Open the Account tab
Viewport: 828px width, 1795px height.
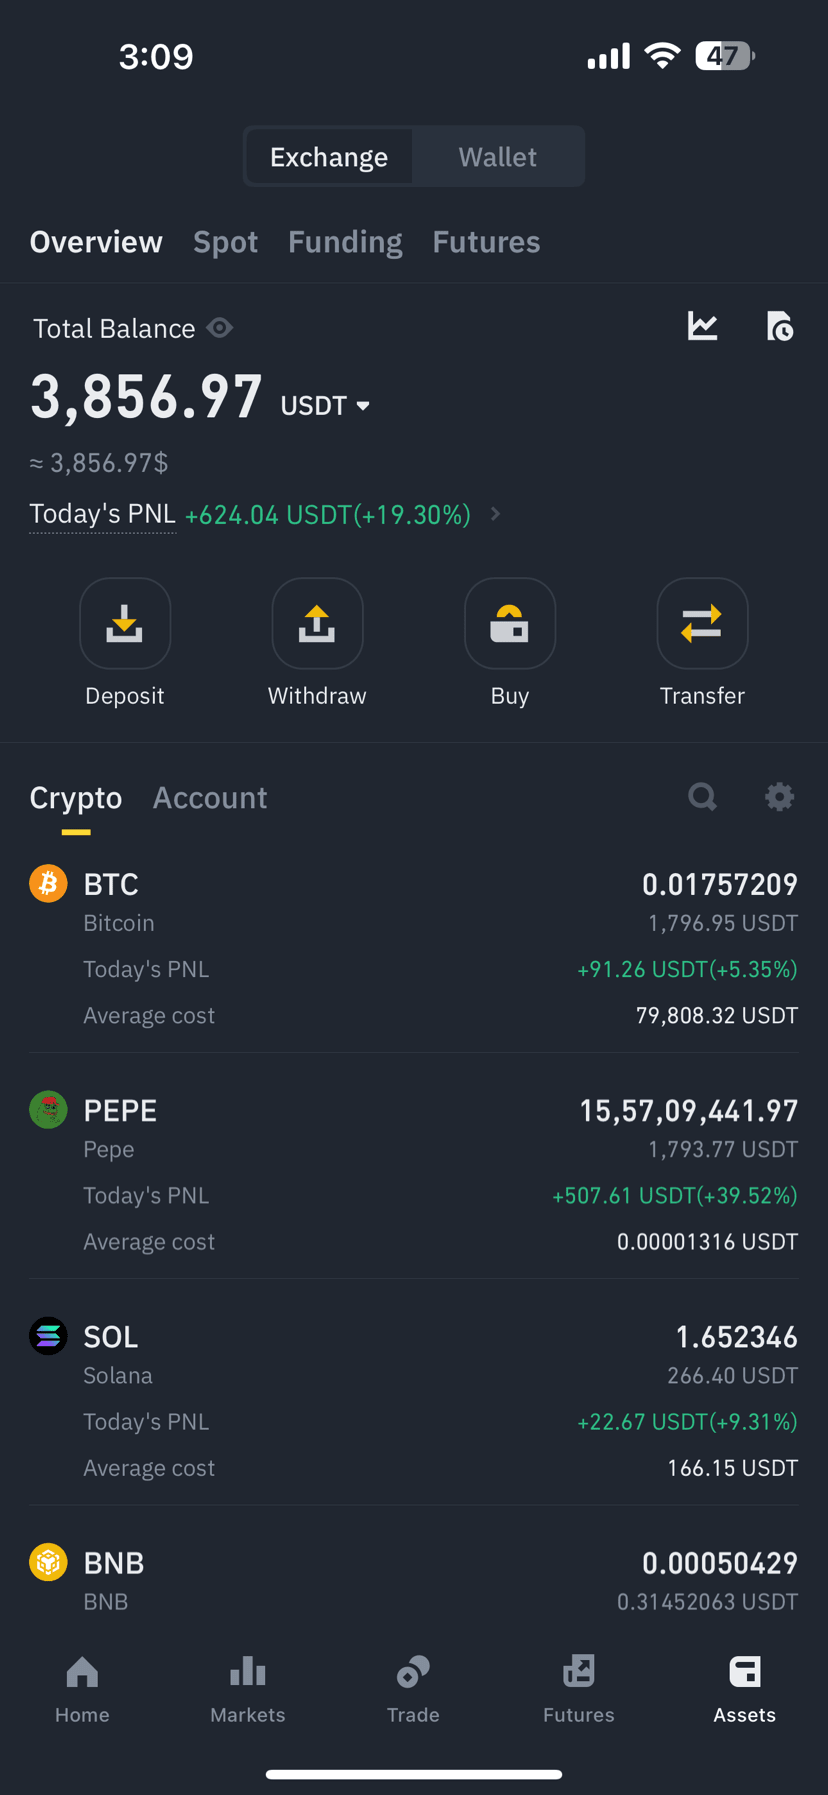pos(210,797)
